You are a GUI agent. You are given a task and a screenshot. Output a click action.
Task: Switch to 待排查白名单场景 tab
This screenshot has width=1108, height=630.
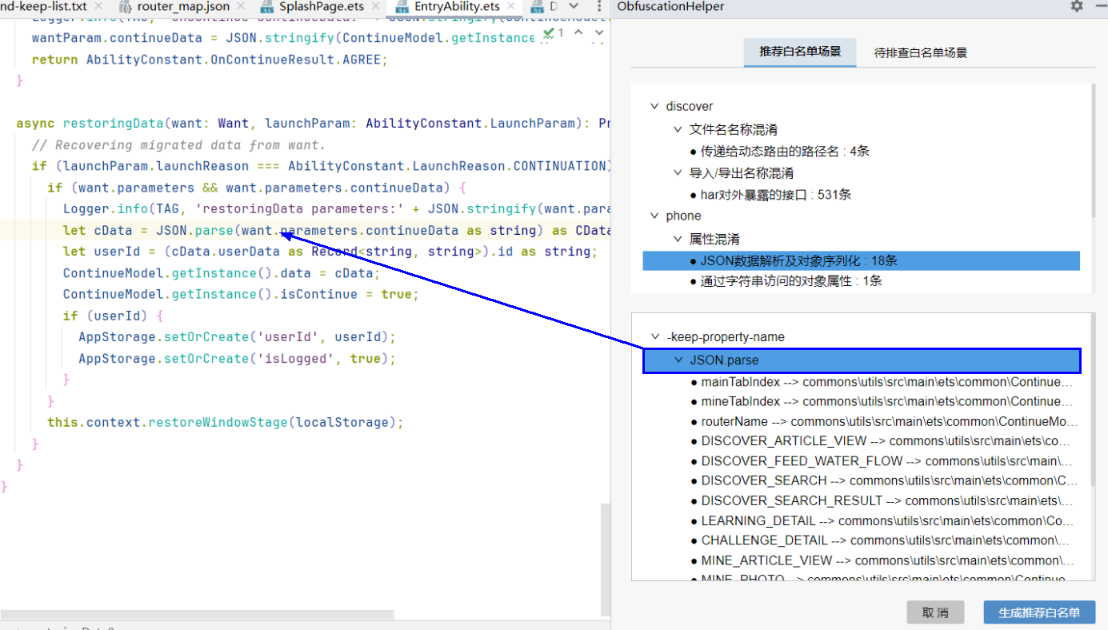[920, 52]
